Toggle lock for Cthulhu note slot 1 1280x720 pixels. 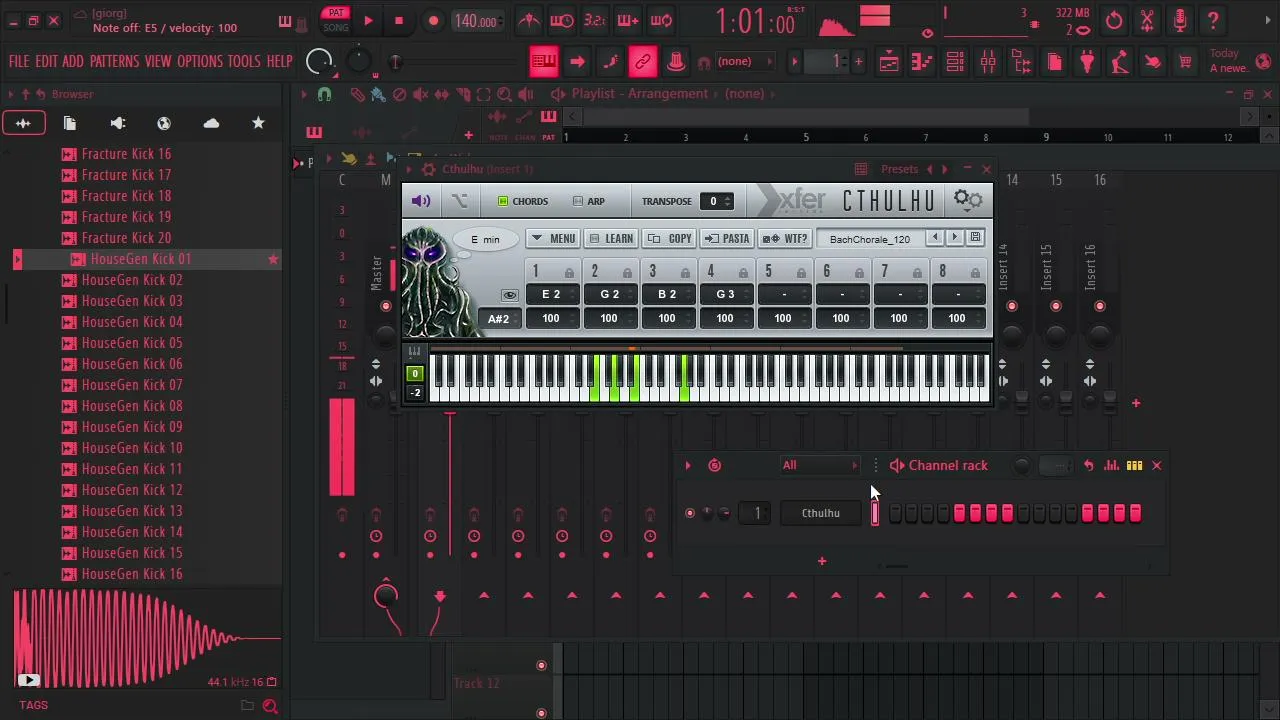pos(569,272)
